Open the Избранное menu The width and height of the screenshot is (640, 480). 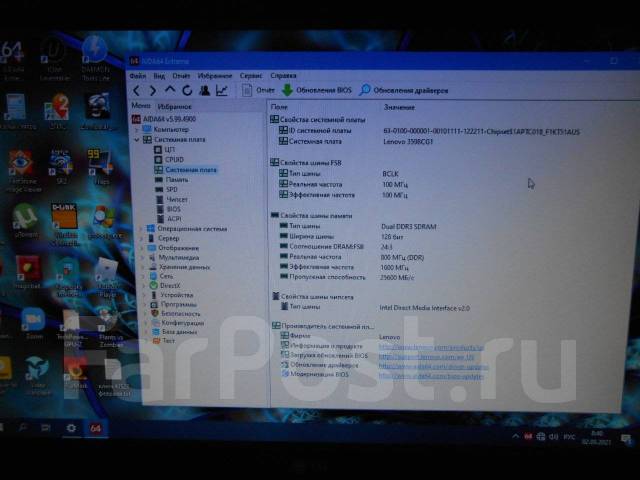click(215, 76)
